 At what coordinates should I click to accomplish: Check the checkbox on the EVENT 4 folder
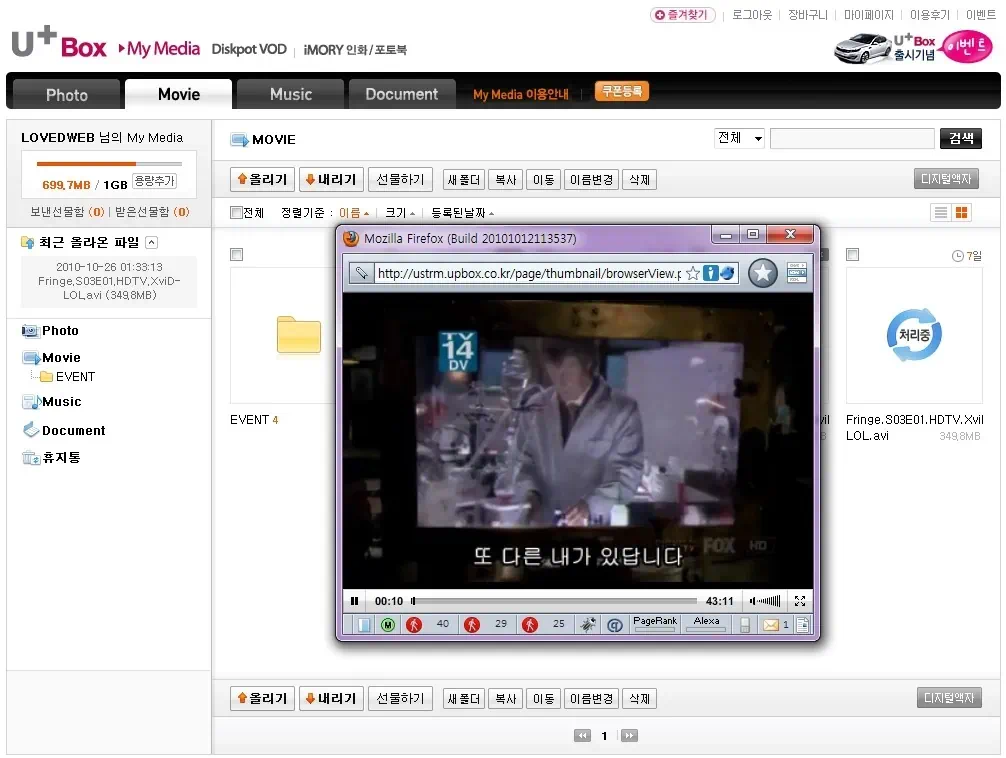tap(236, 255)
